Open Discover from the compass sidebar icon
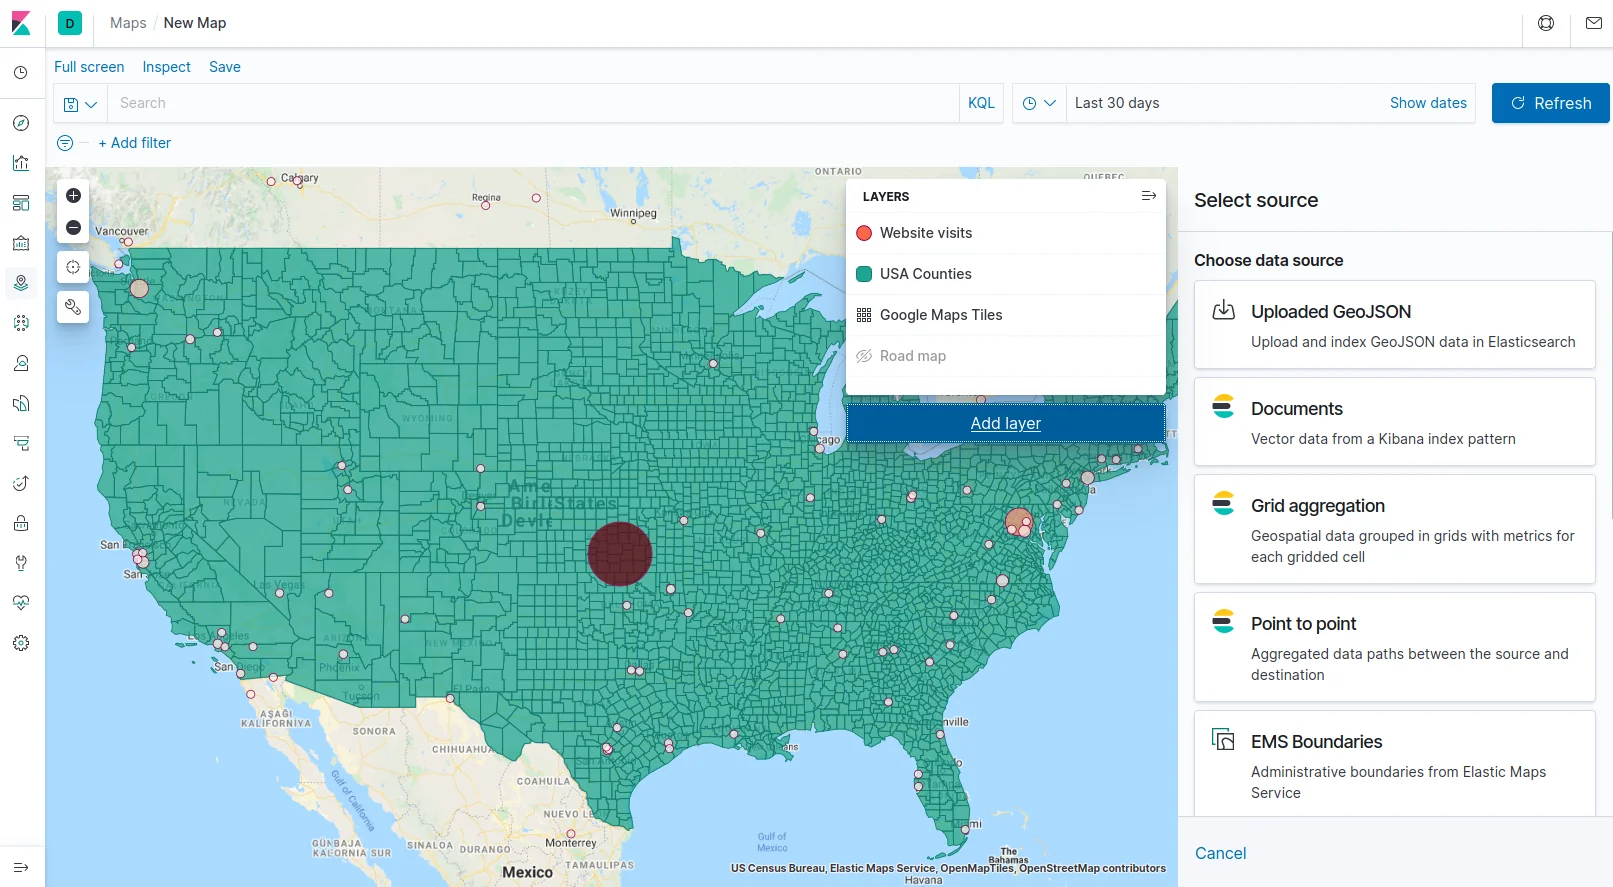 pyautogui.click(x=21, y=123)
